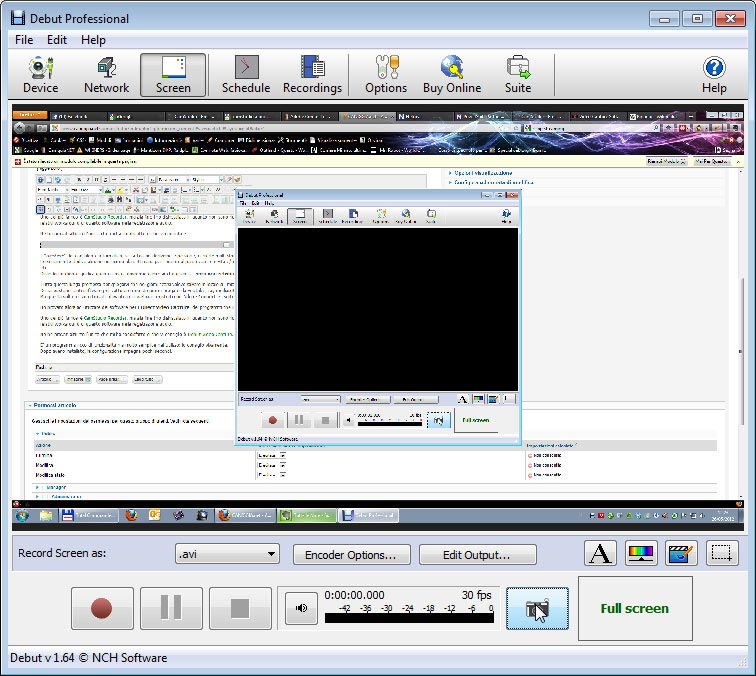Image resolution: width=756 pixels, height=676 pixels.
Task: Select the Device webcam capture source
Action: coord(40,75)
